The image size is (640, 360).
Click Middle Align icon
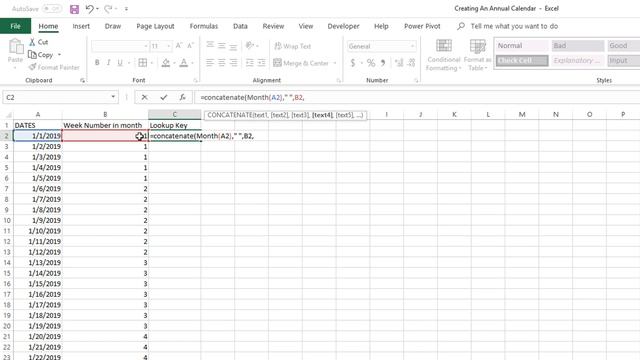point(222,45)
